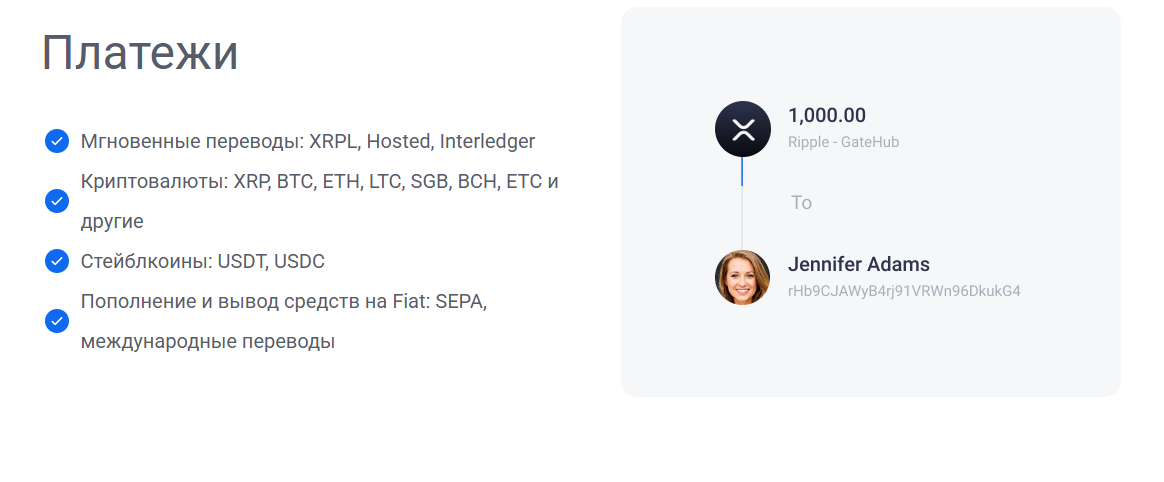The image size is (1164, 482).
Task: Click the checkmark beside Пополнение и вывод средств
Action: tap(57, 322)
